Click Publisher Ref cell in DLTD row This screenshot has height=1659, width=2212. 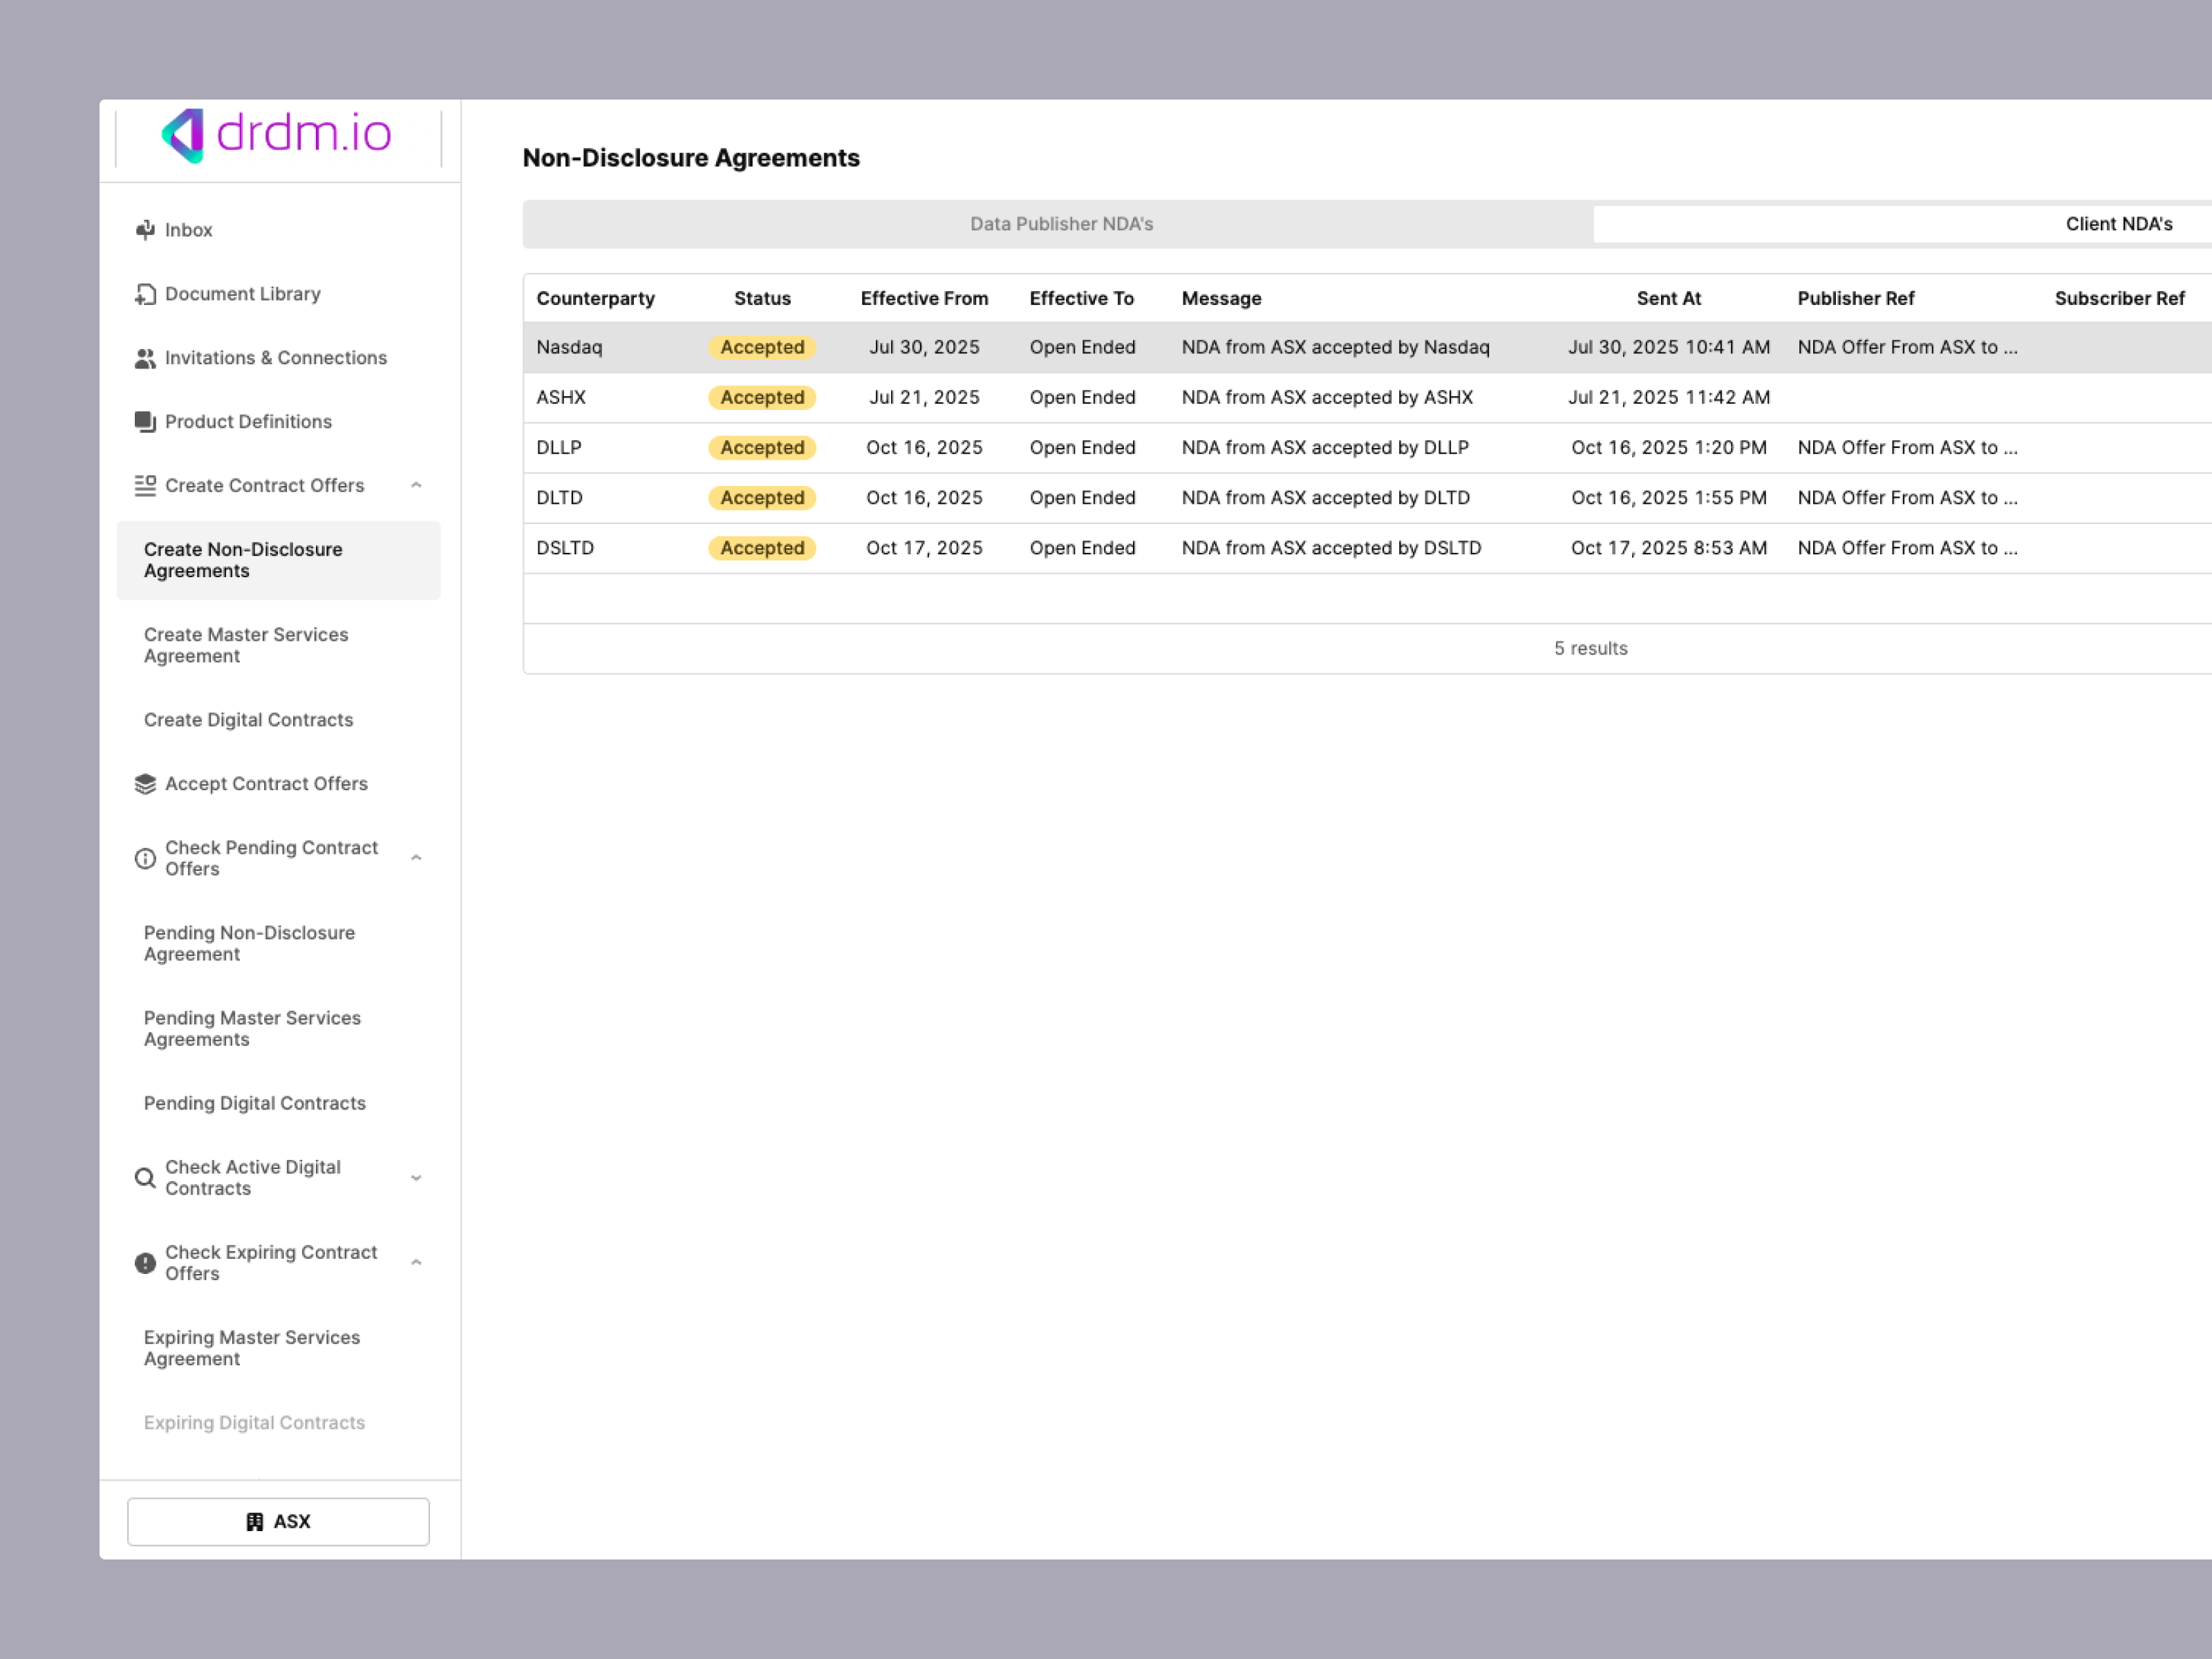click(x=1907, y=497)
